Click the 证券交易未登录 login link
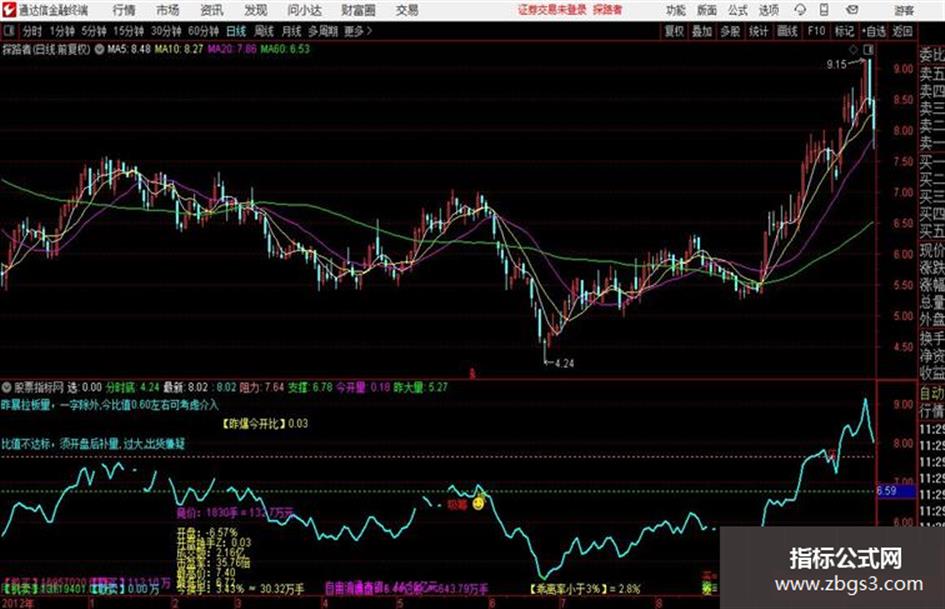 (x=552, y=10)
